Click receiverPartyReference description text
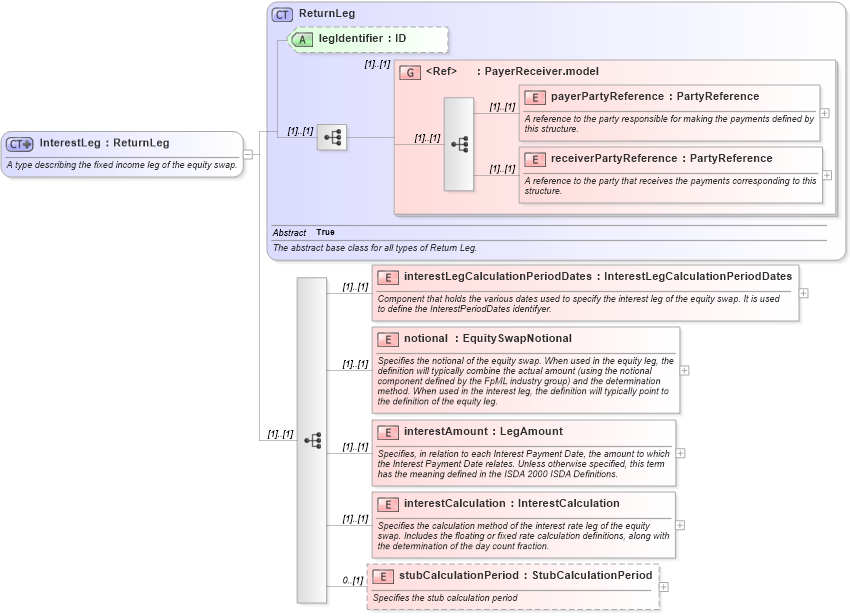The height and width of the screenshot is (616, 850). [670, 186]
